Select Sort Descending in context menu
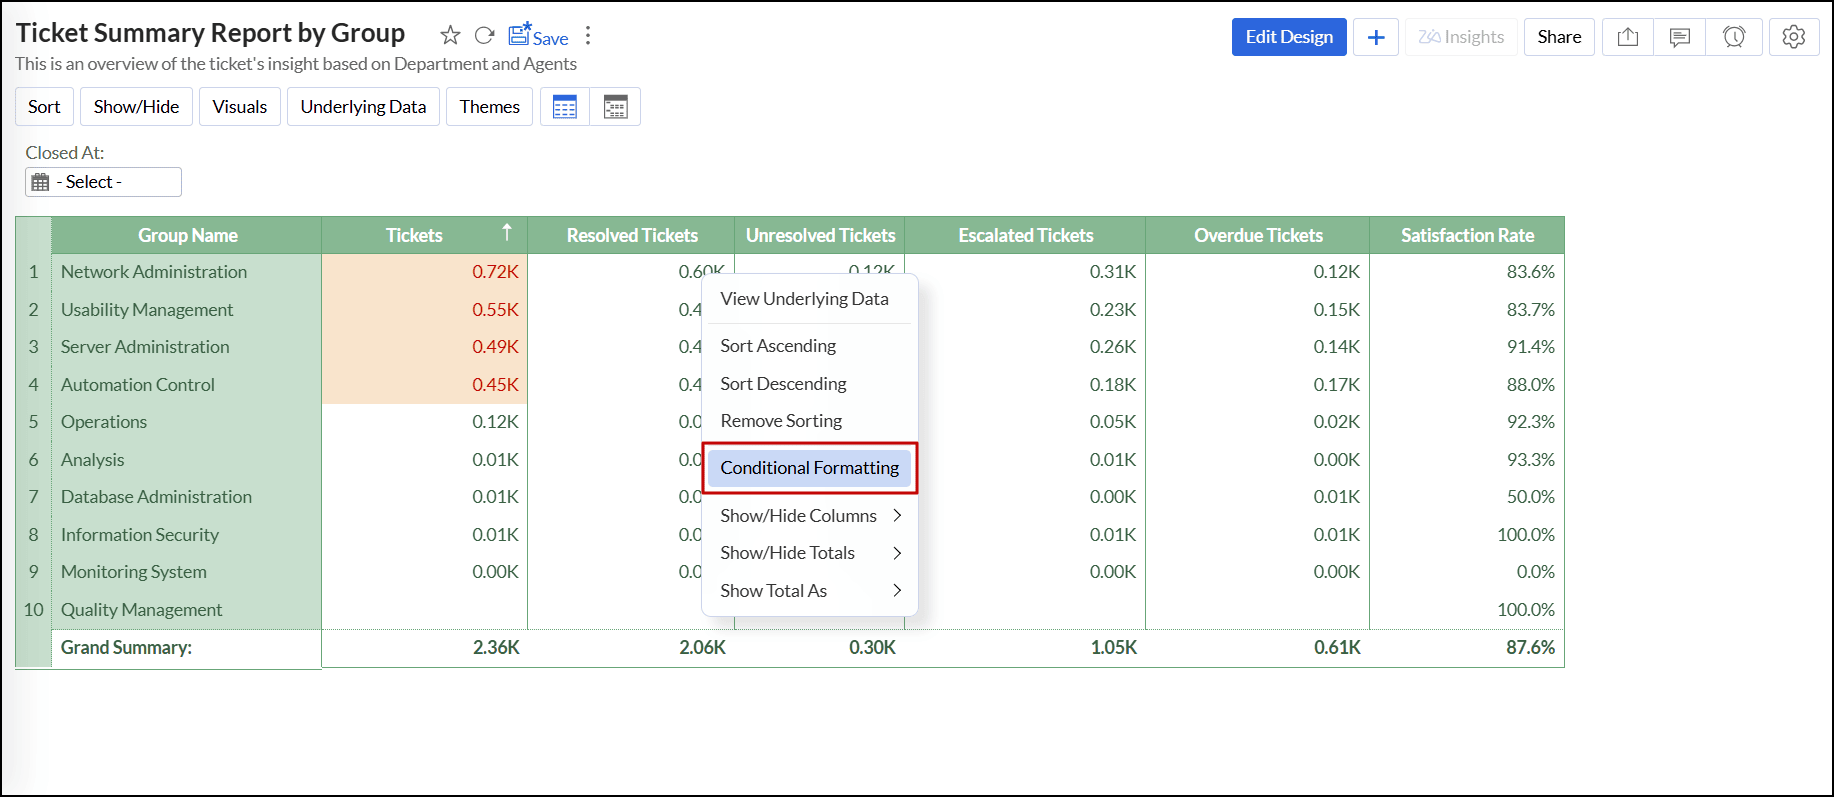1834x797 pixels. (x=783, y=384)
